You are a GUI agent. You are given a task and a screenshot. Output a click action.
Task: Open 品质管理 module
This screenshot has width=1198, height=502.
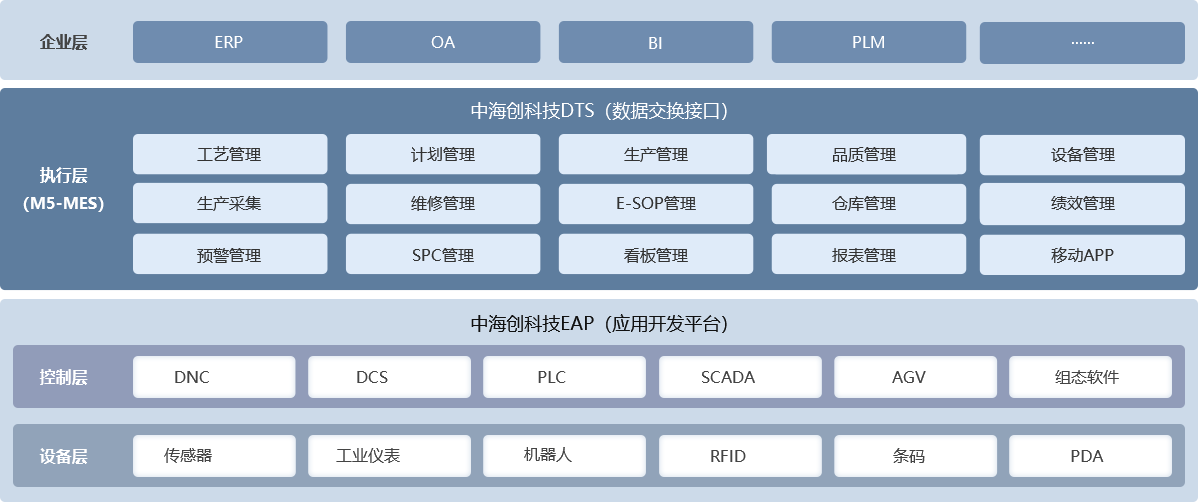(866, 154)
